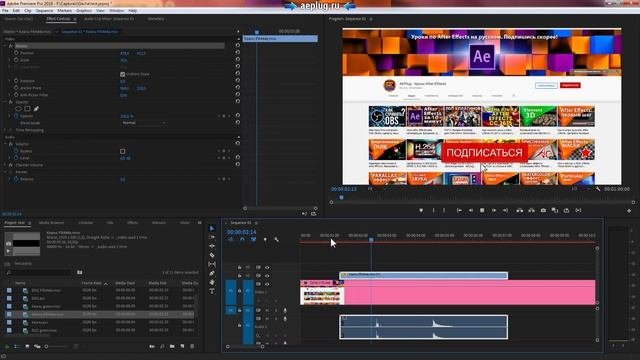
Task: Switch Project panel to icon view
Action: [x=27, y=346]
